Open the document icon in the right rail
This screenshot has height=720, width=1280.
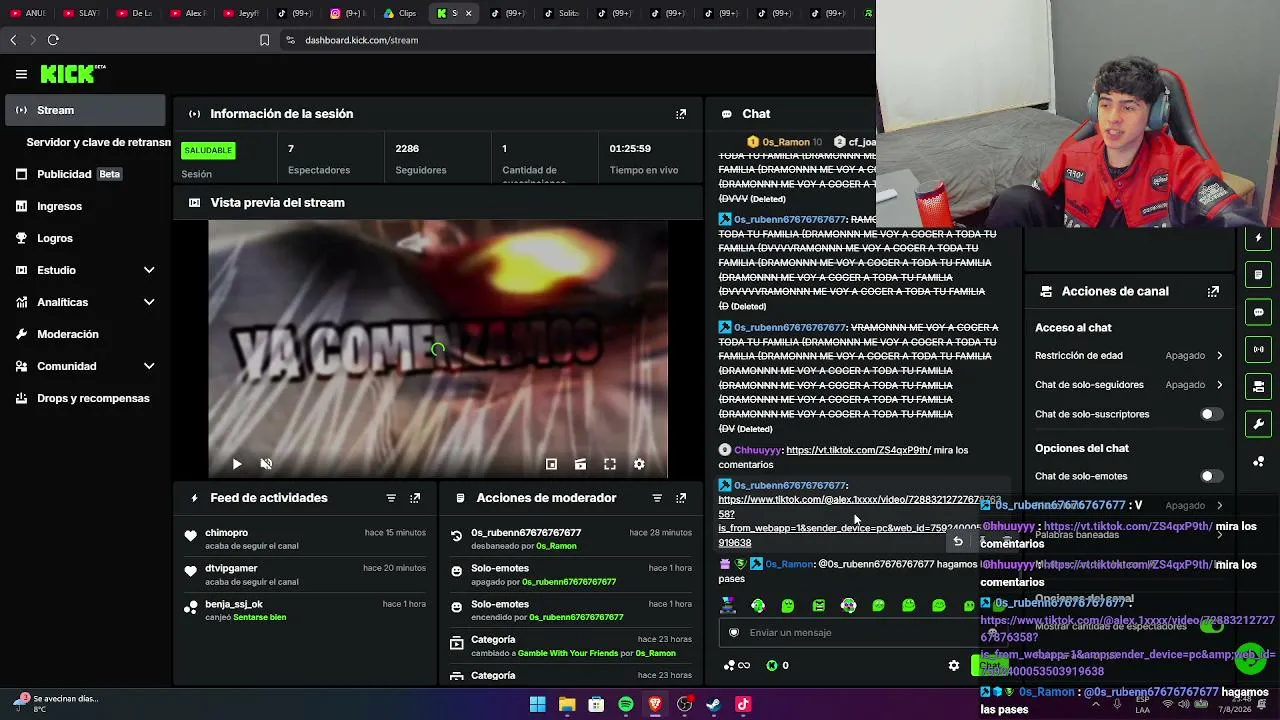point(1259,275)
